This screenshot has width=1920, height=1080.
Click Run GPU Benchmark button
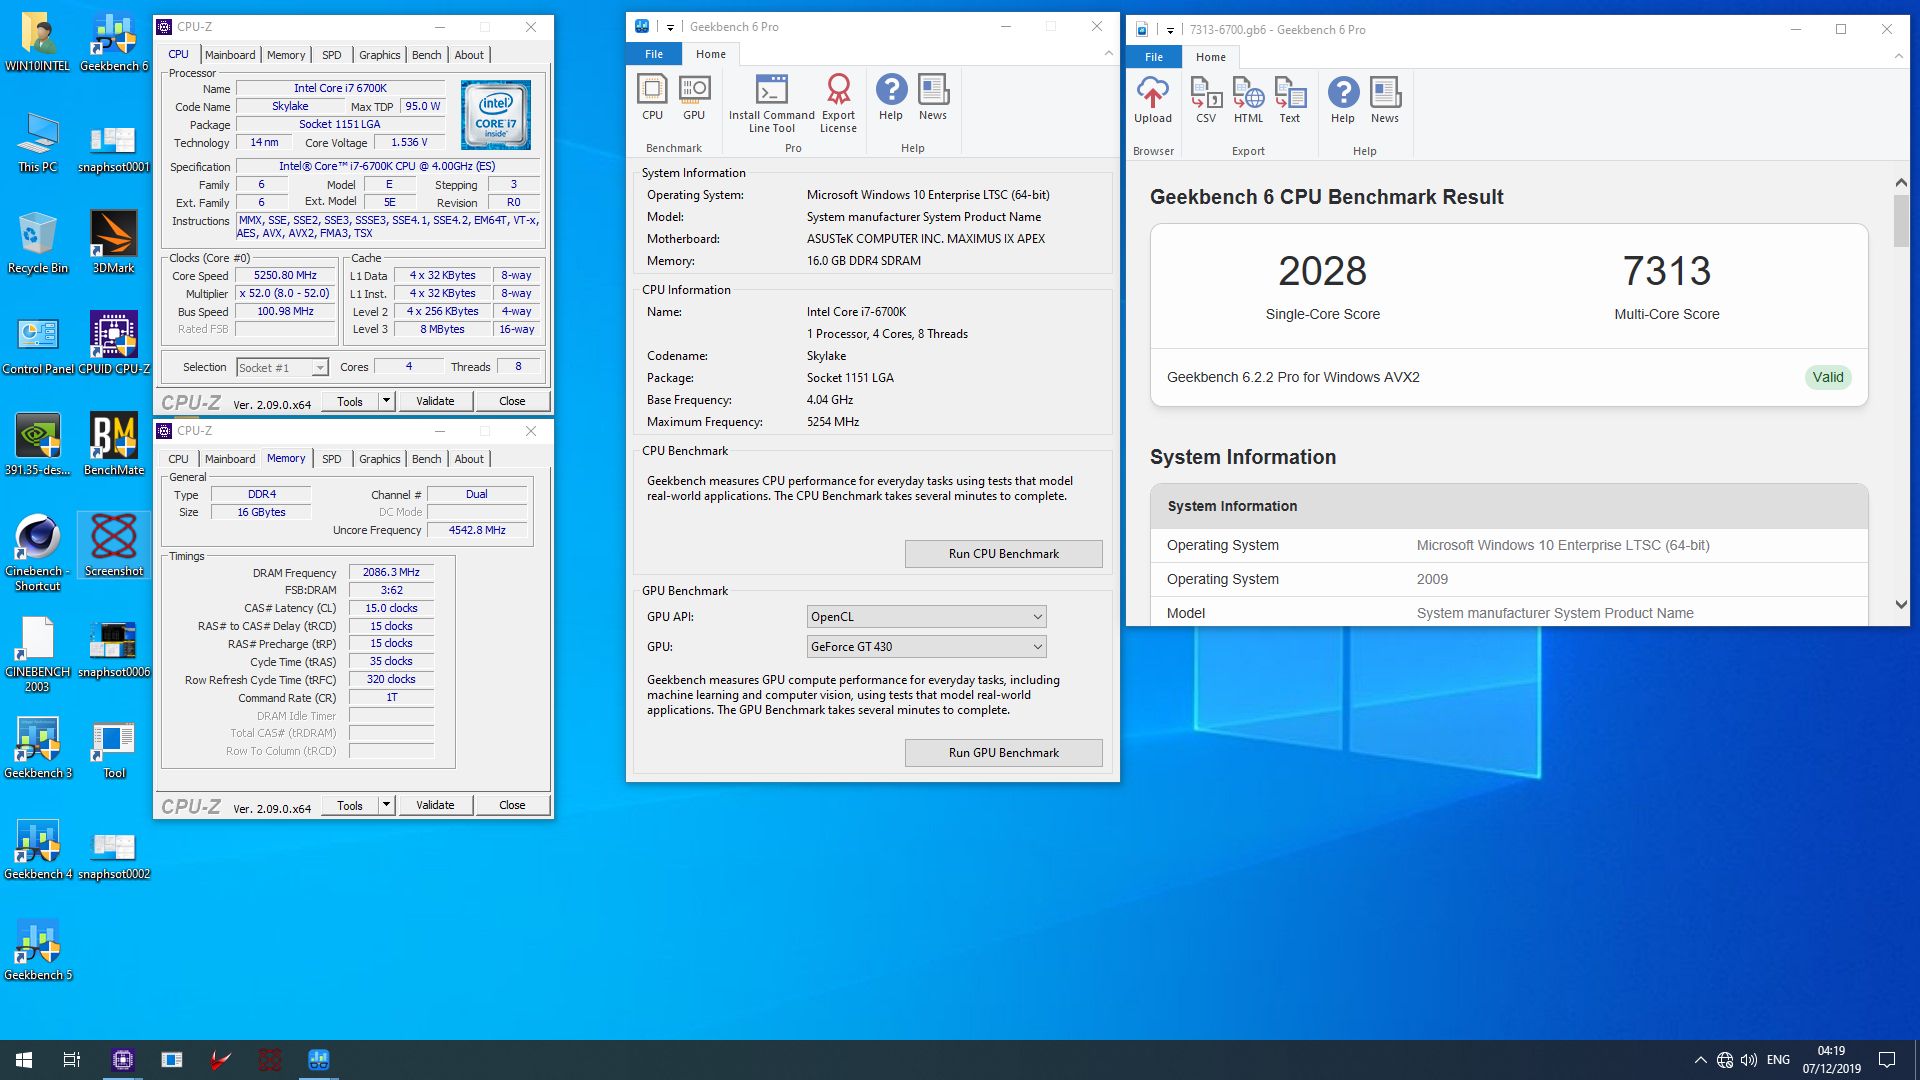tap(1003, 753)
